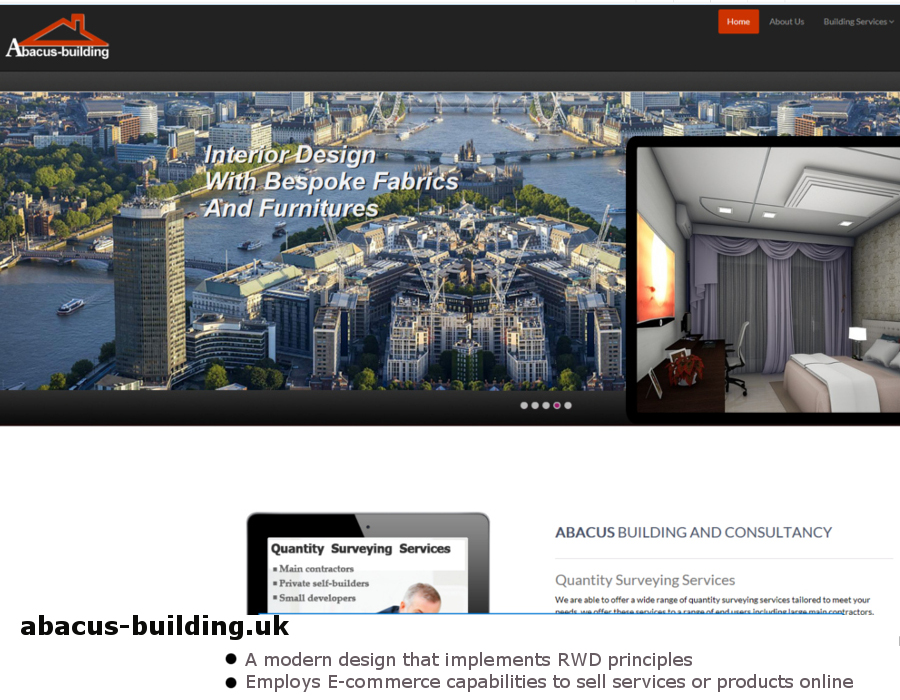Go to the Home menu item

pyautogui.click(x=738, y=22)
